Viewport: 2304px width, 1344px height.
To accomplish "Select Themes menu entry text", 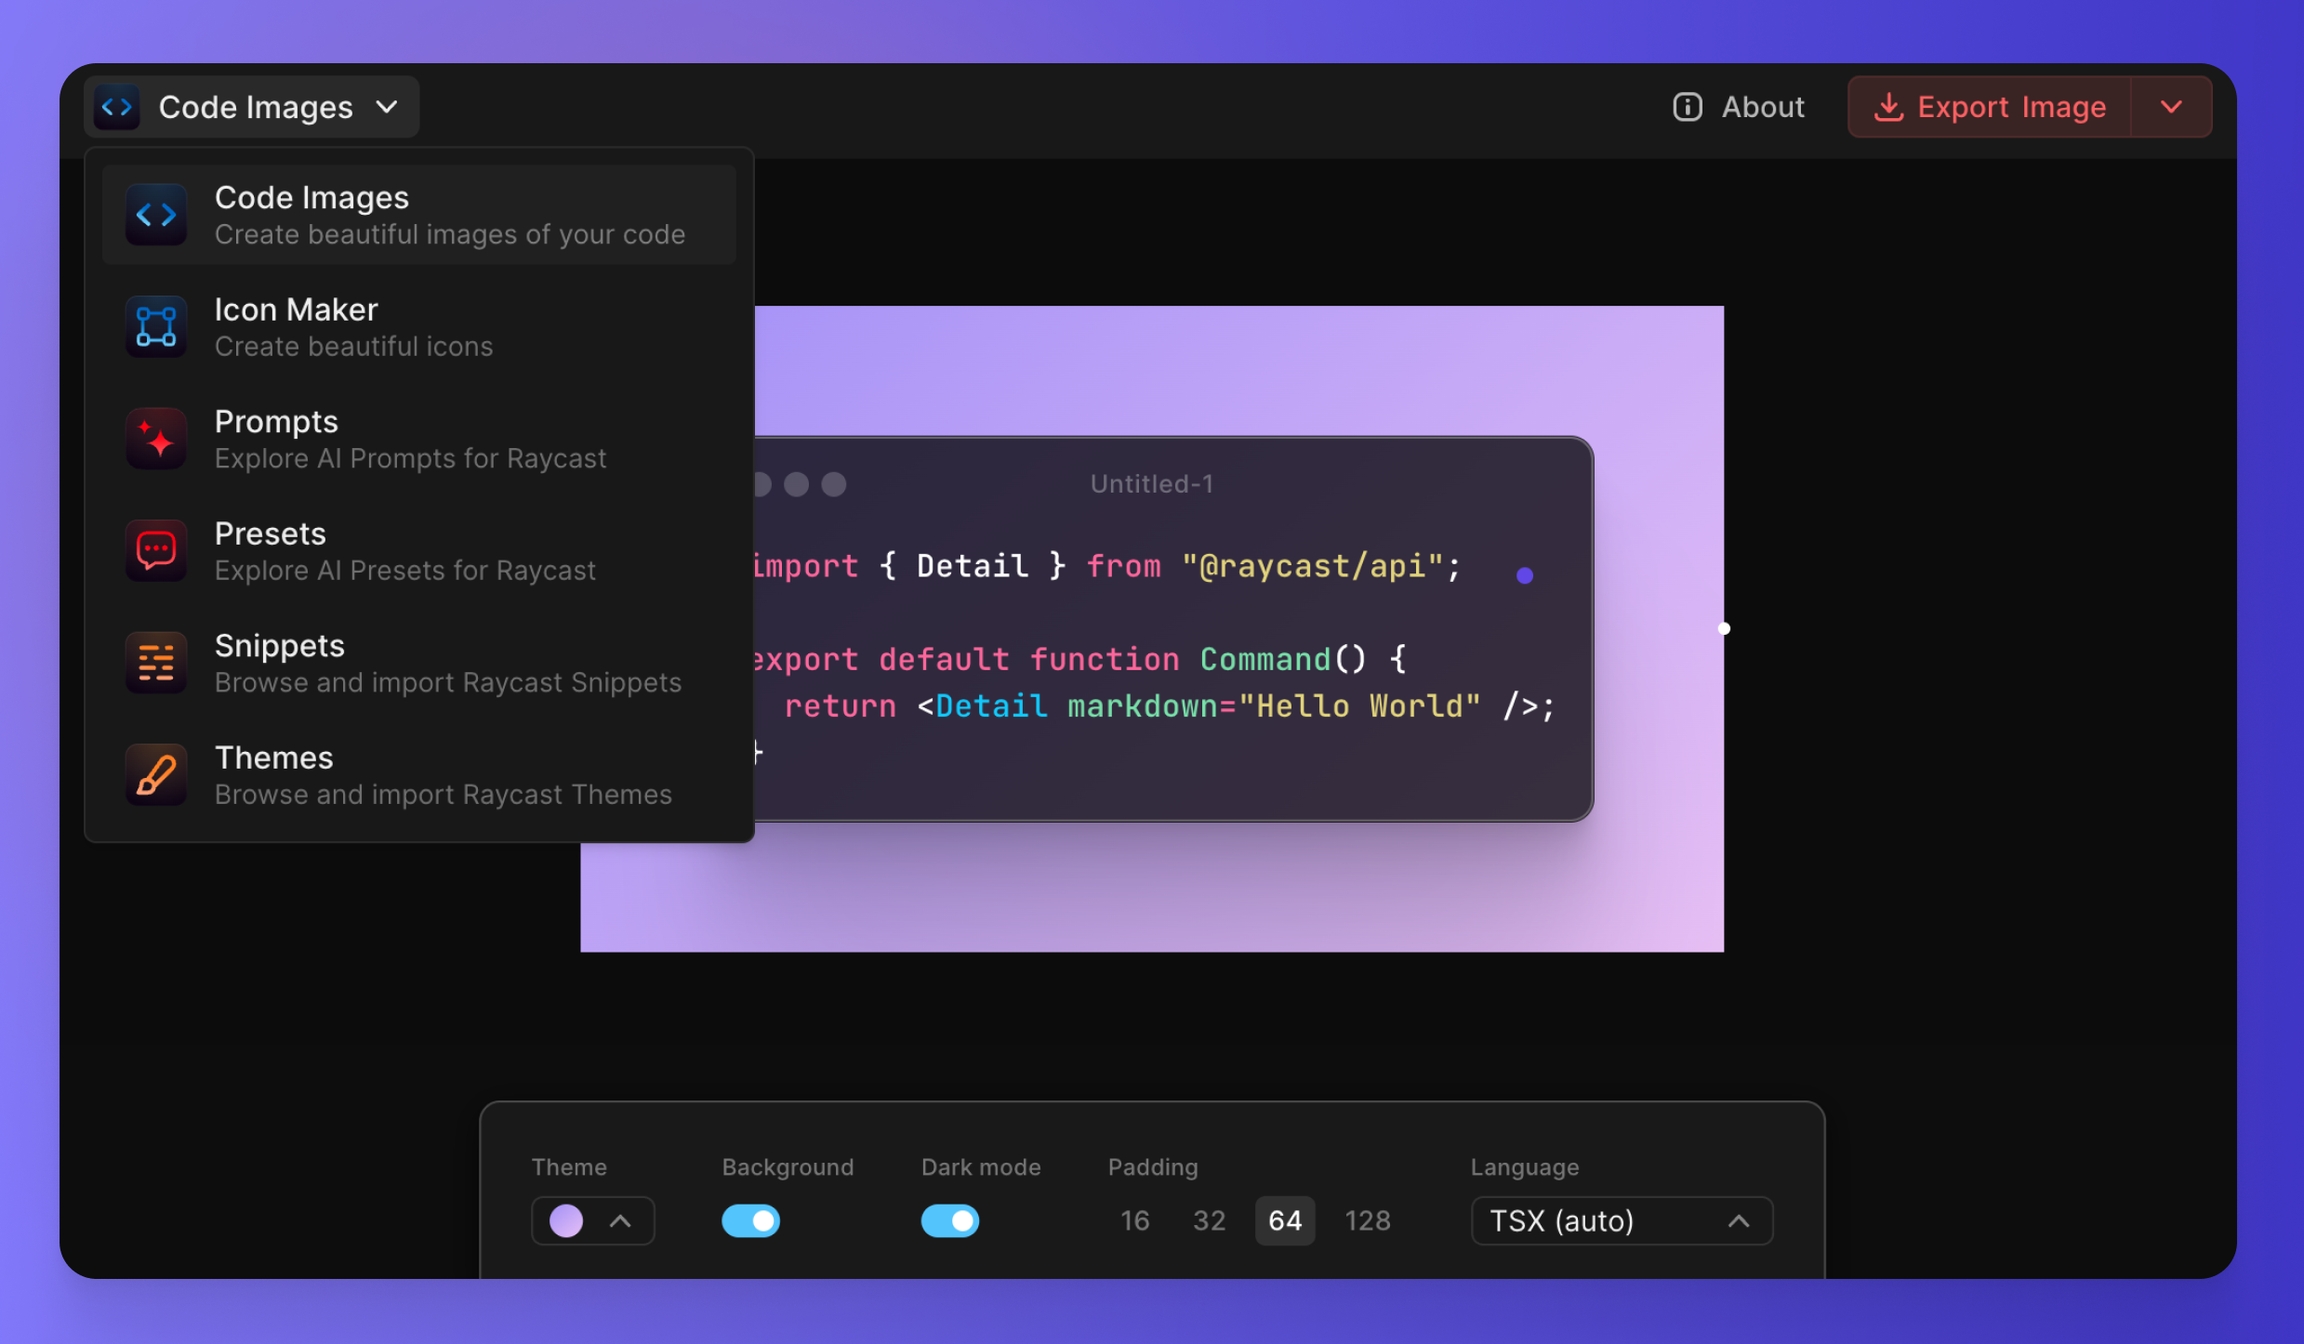I will coord(274,758).
